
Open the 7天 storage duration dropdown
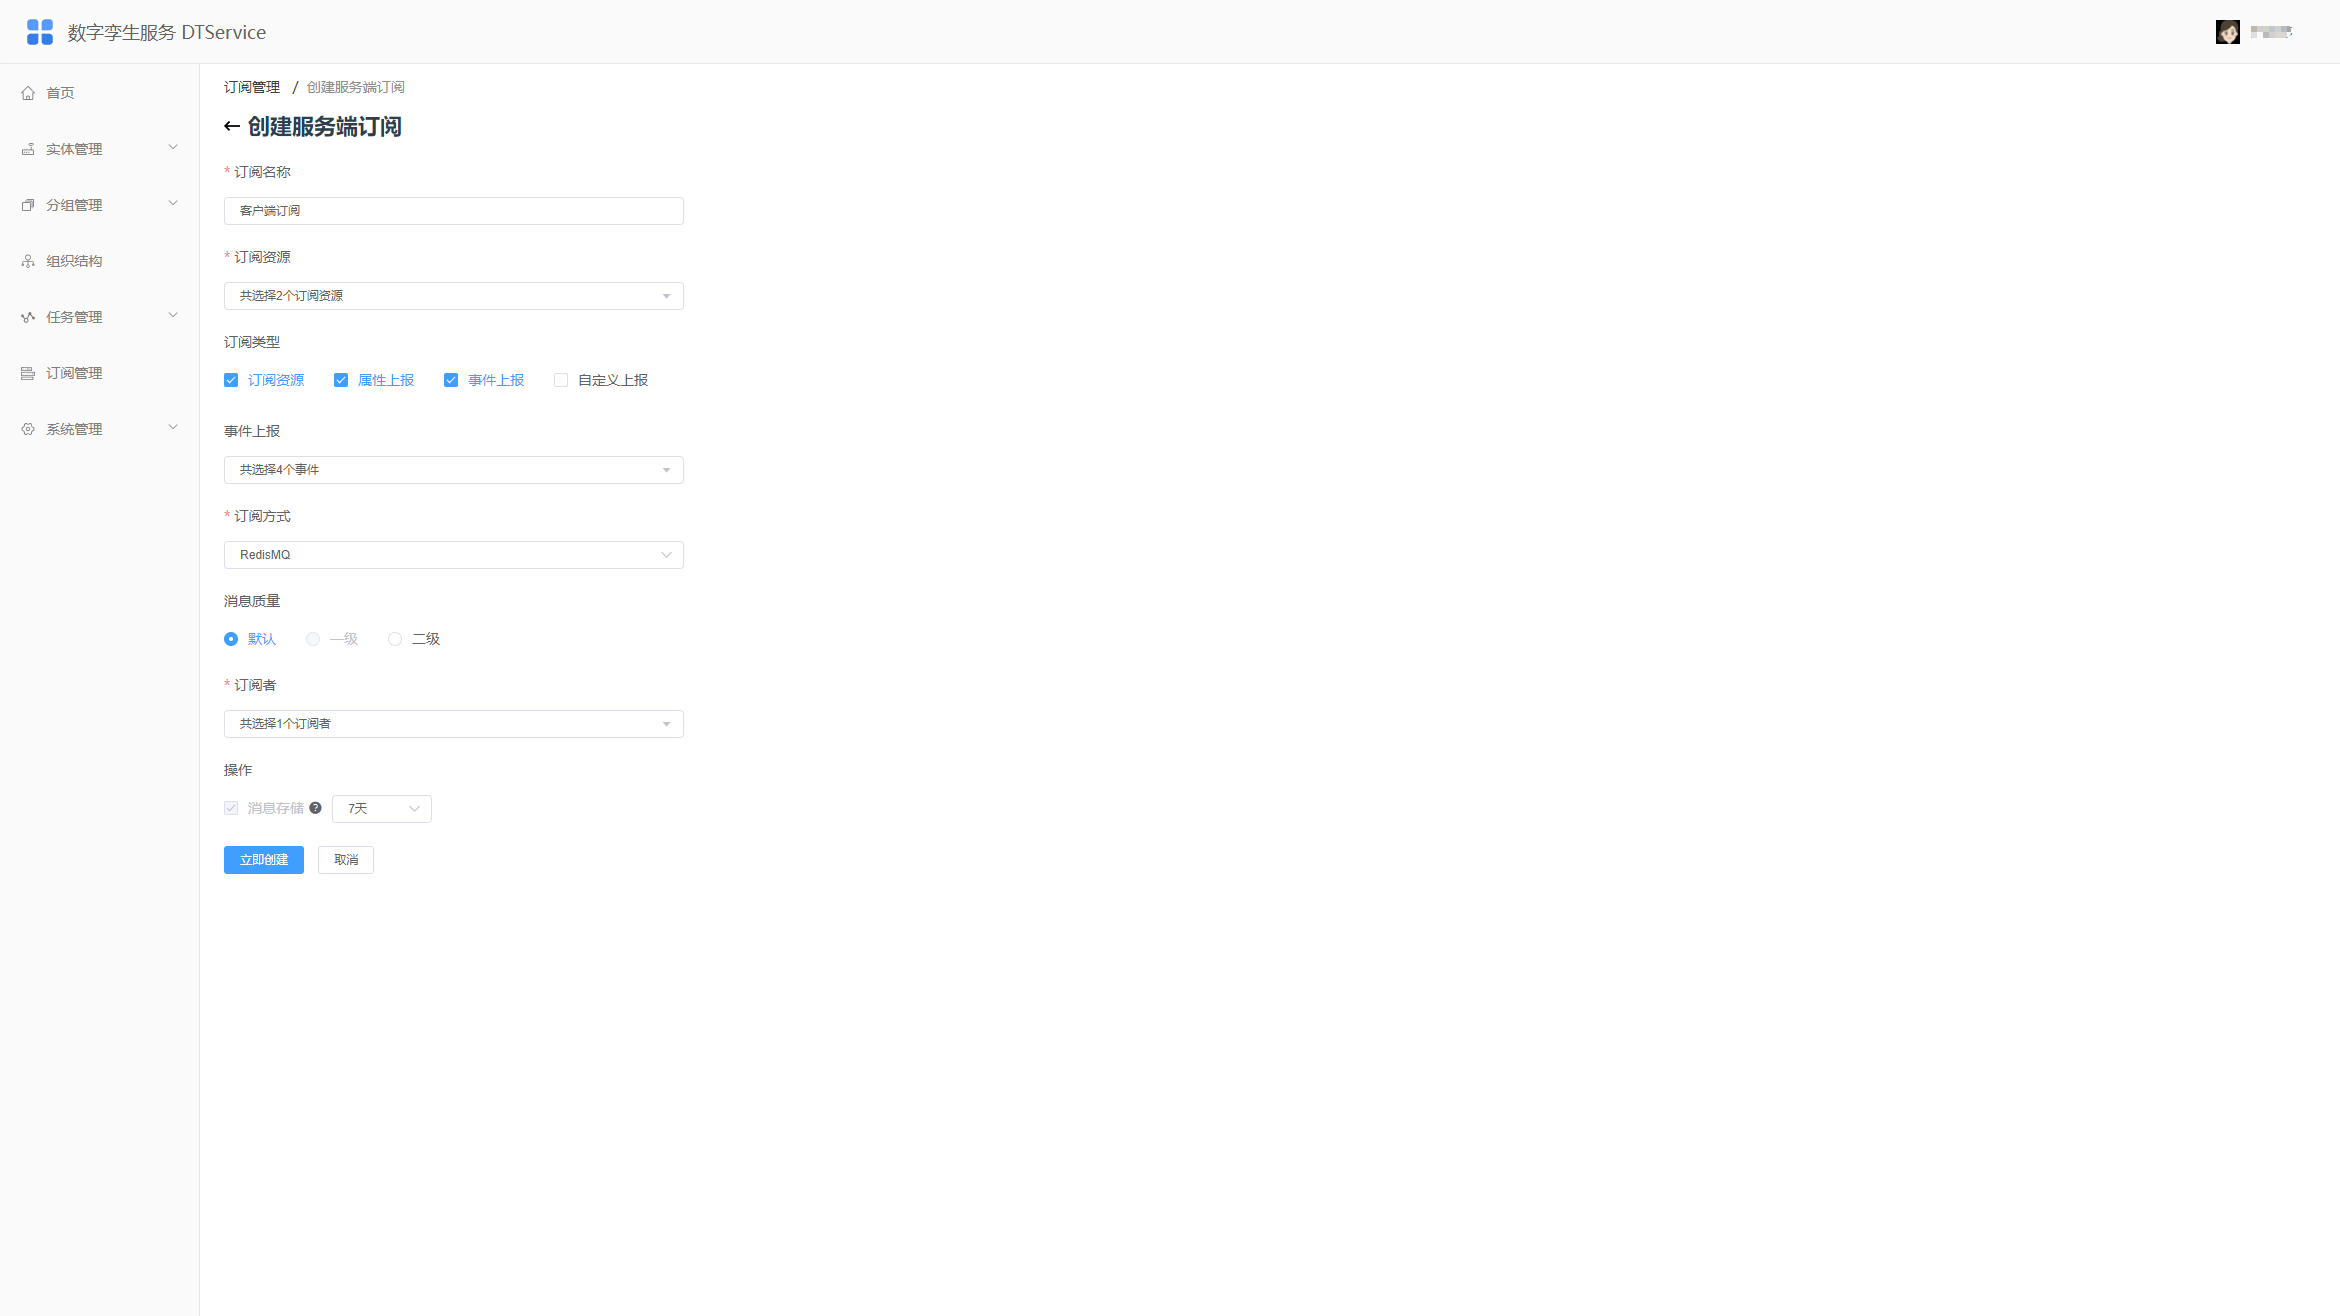(x=382, y=809)
